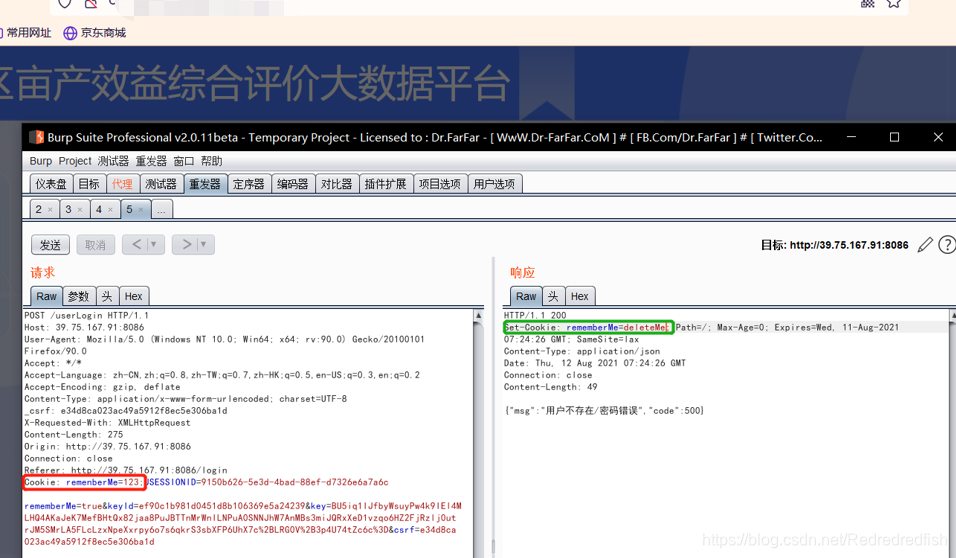
Task: Click the X-Requested-With header line
Action: (x=107, y=423)
